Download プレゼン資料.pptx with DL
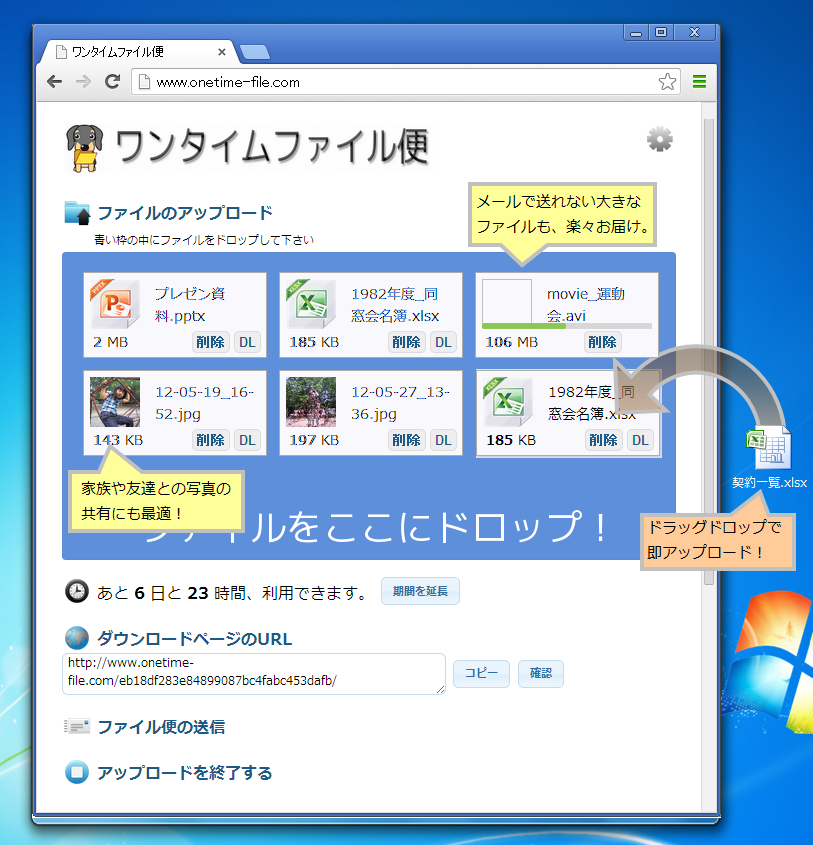This screenshot has height=845, width=813. pyautogui.click(x=247, y=342)
